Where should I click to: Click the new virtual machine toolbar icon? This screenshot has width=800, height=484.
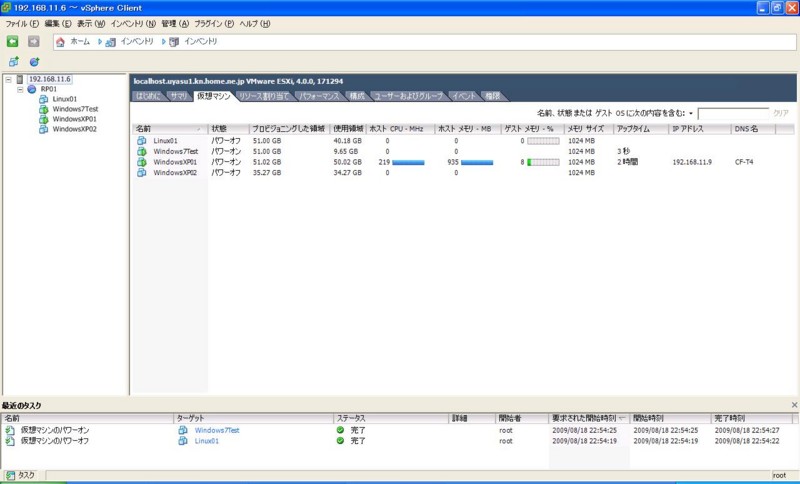point(13,62)
